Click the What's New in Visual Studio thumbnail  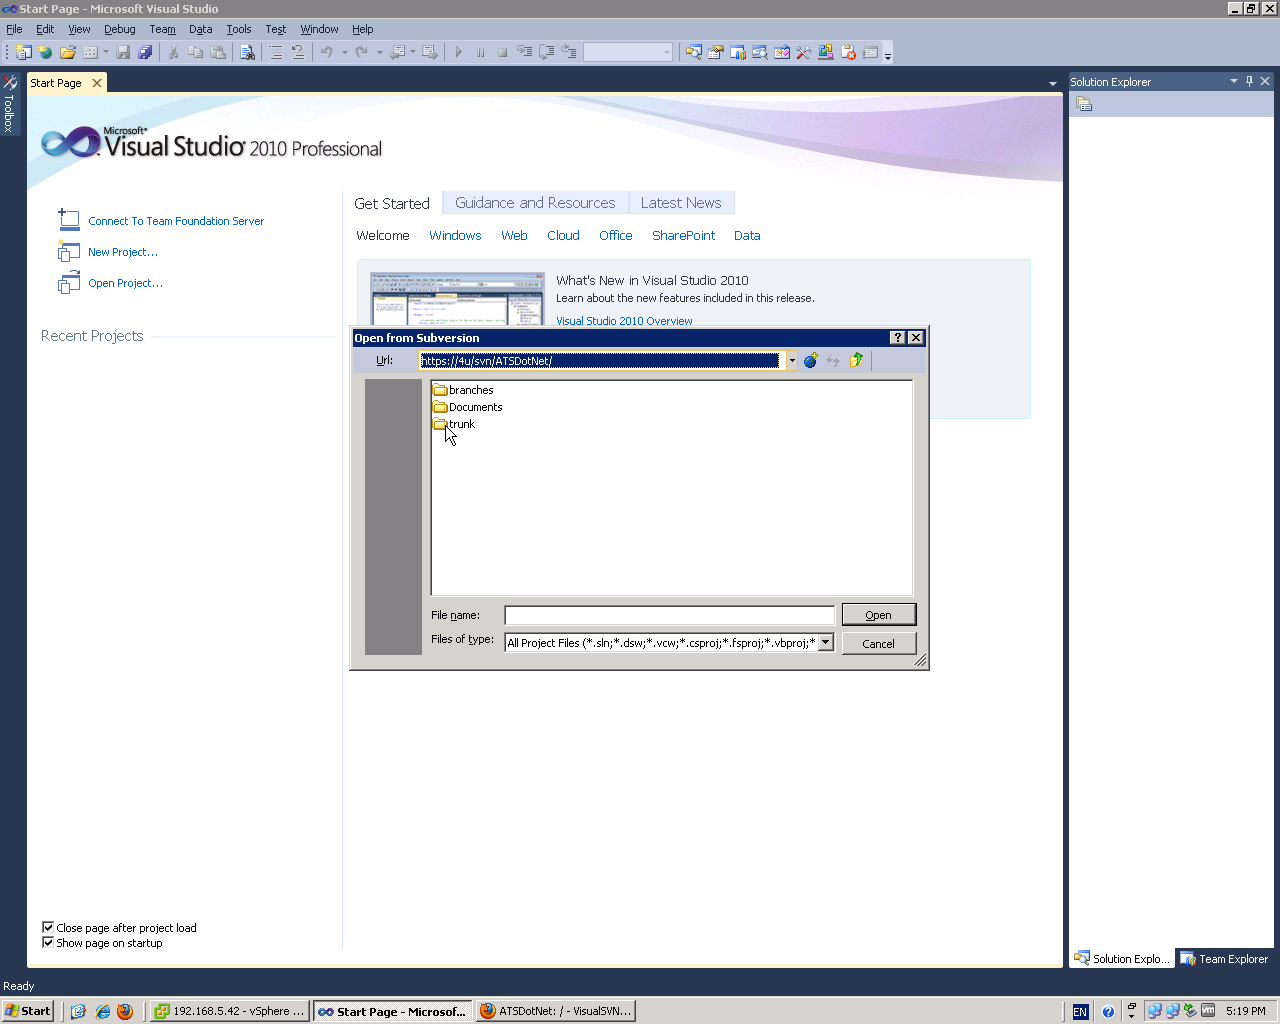(x=458, y=299)
